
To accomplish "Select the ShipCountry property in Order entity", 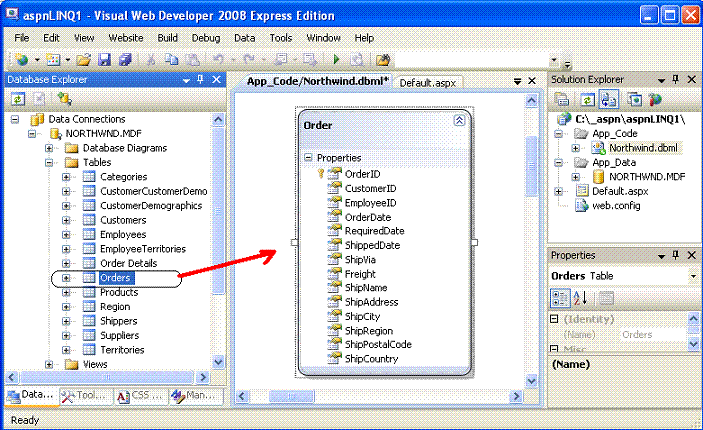I will coord(371,359).
